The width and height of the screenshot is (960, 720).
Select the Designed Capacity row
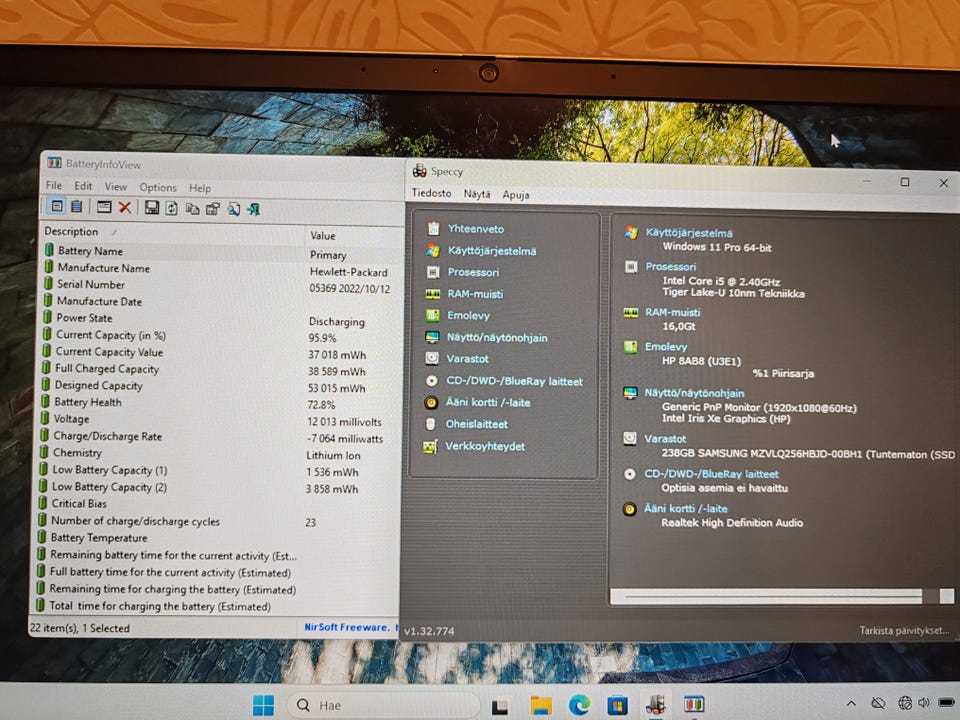pos(218,386)
